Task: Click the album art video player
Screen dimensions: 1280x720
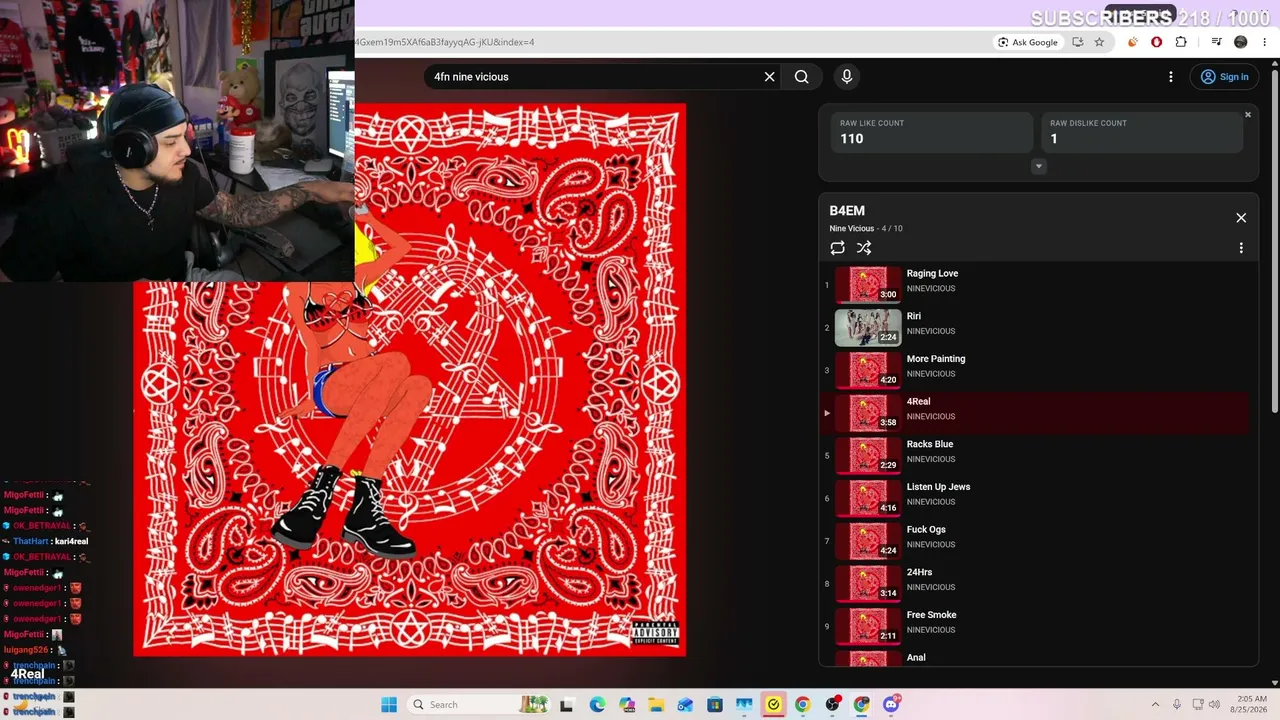Action: 410,380
